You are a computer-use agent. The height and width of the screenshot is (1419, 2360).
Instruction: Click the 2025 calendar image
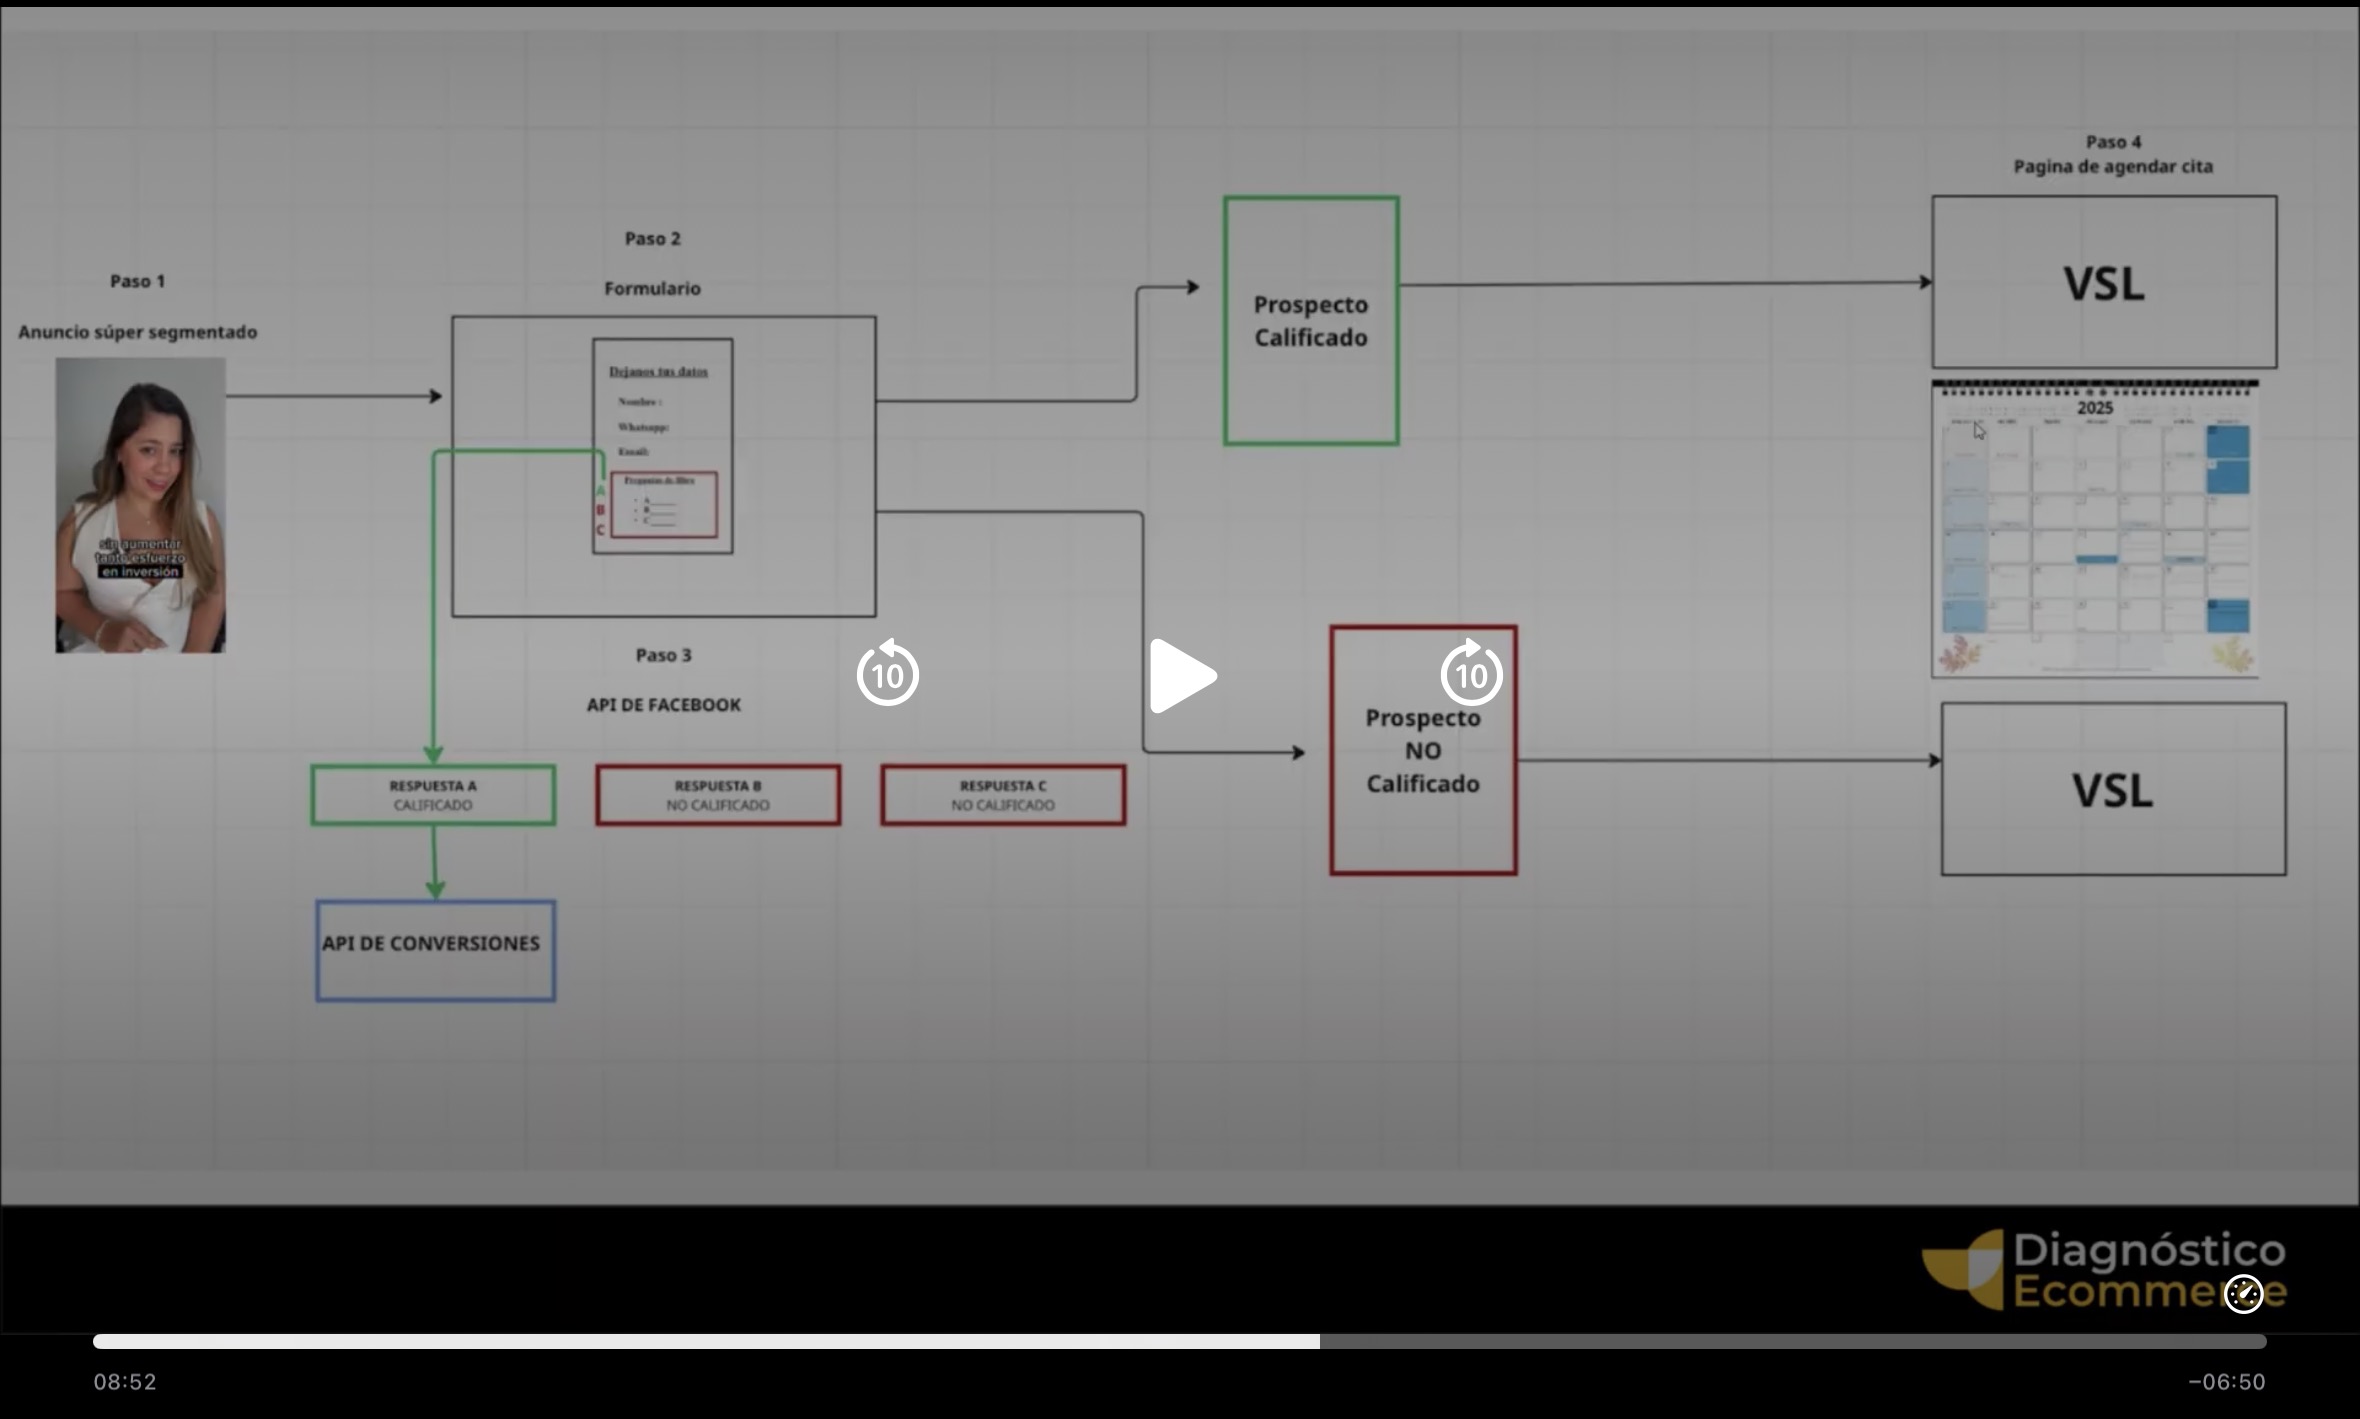(2094, 530)
